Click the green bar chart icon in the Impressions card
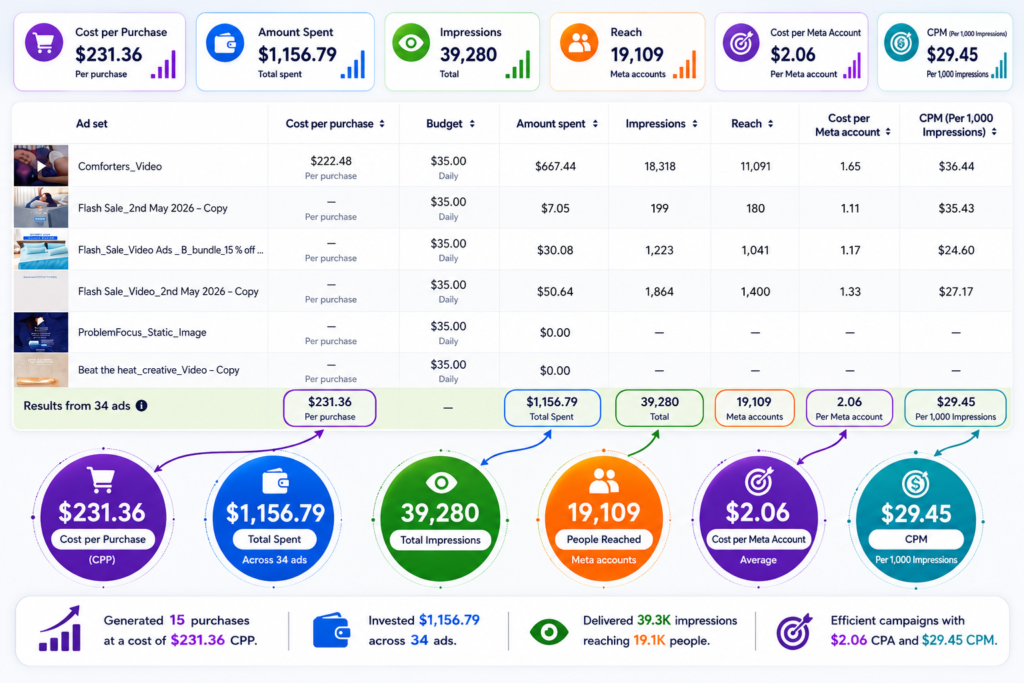The image size is (1024, 683). (518, 65)
